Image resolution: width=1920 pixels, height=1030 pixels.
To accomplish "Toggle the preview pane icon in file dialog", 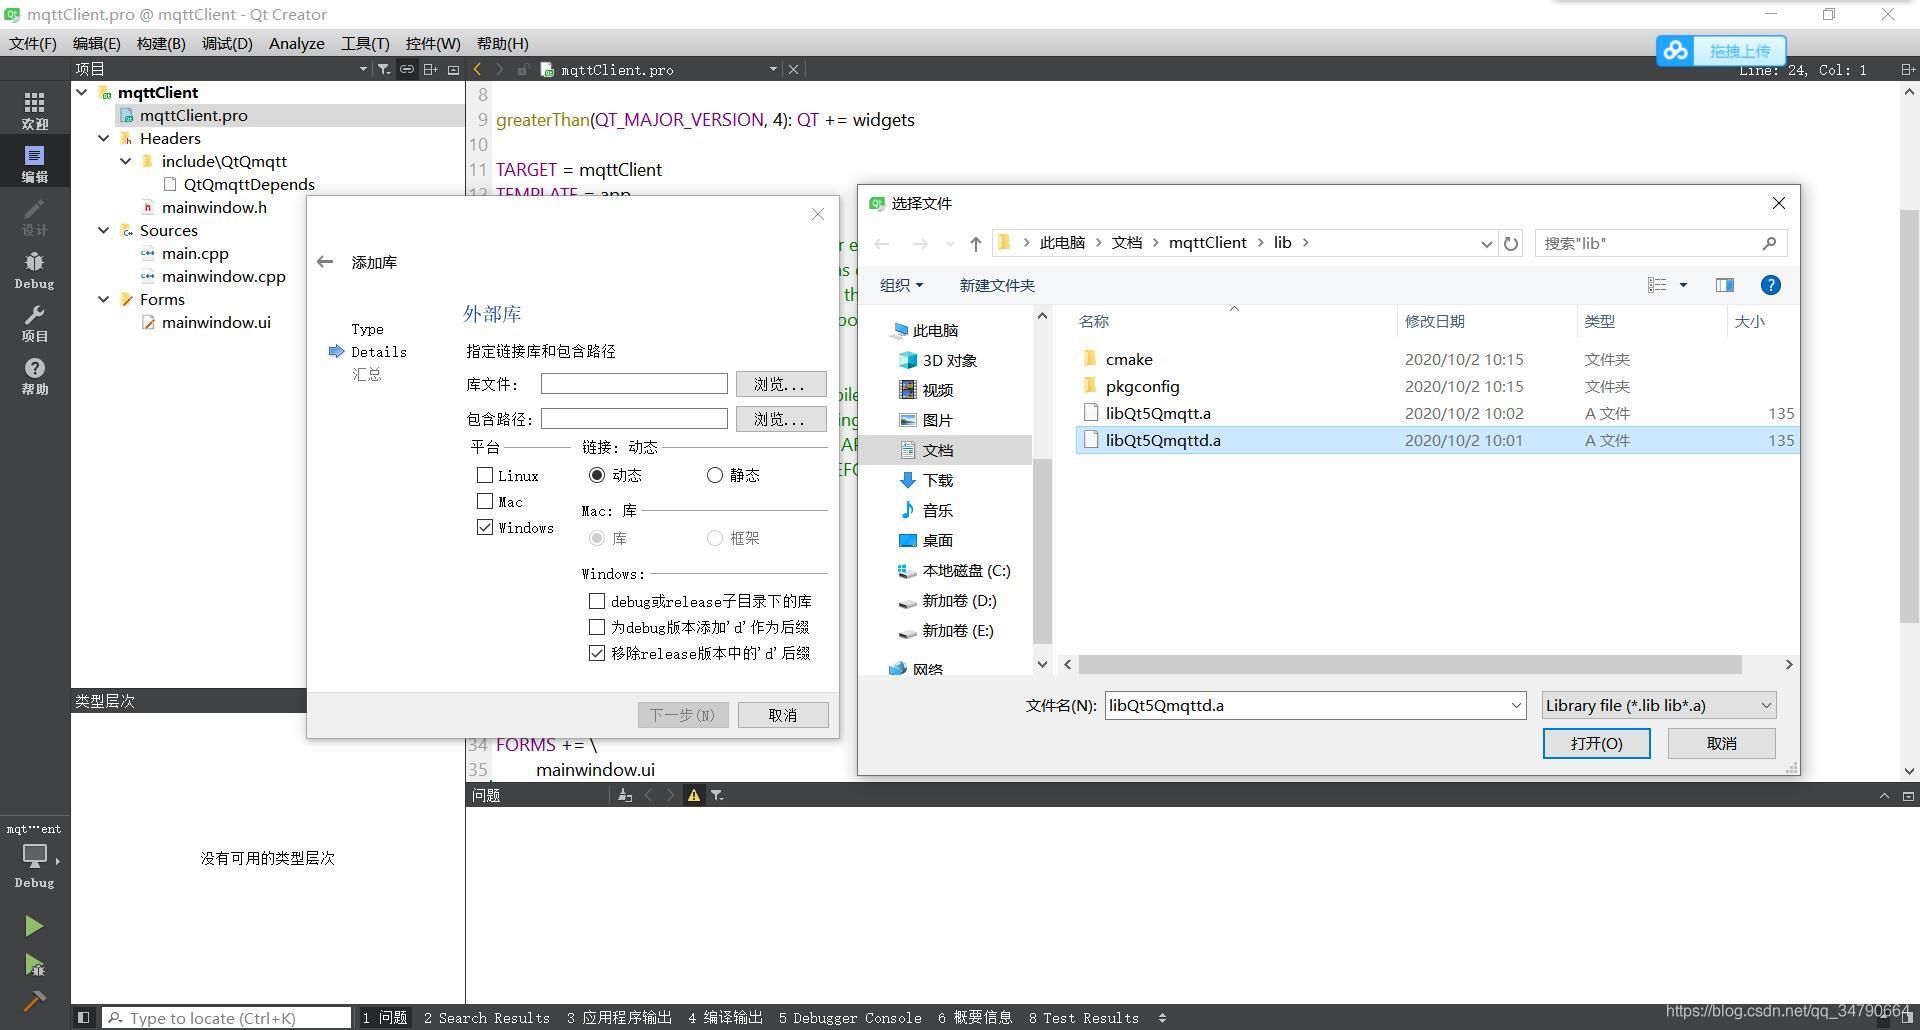I will [x=1725, y=285].
